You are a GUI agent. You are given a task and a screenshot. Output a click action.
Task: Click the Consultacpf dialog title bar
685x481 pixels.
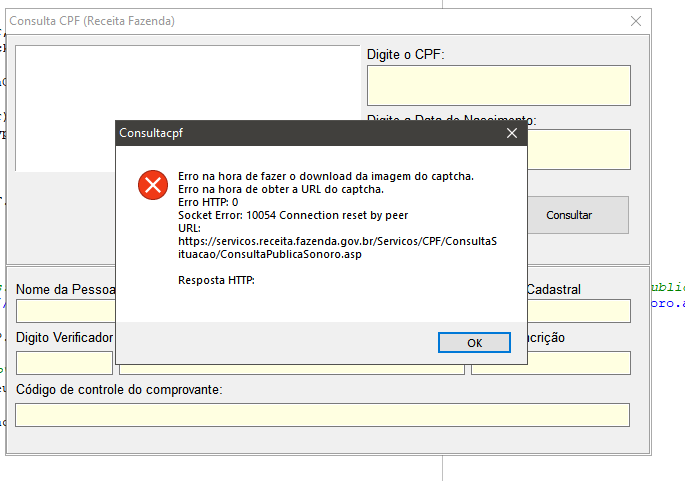[306, 133]
